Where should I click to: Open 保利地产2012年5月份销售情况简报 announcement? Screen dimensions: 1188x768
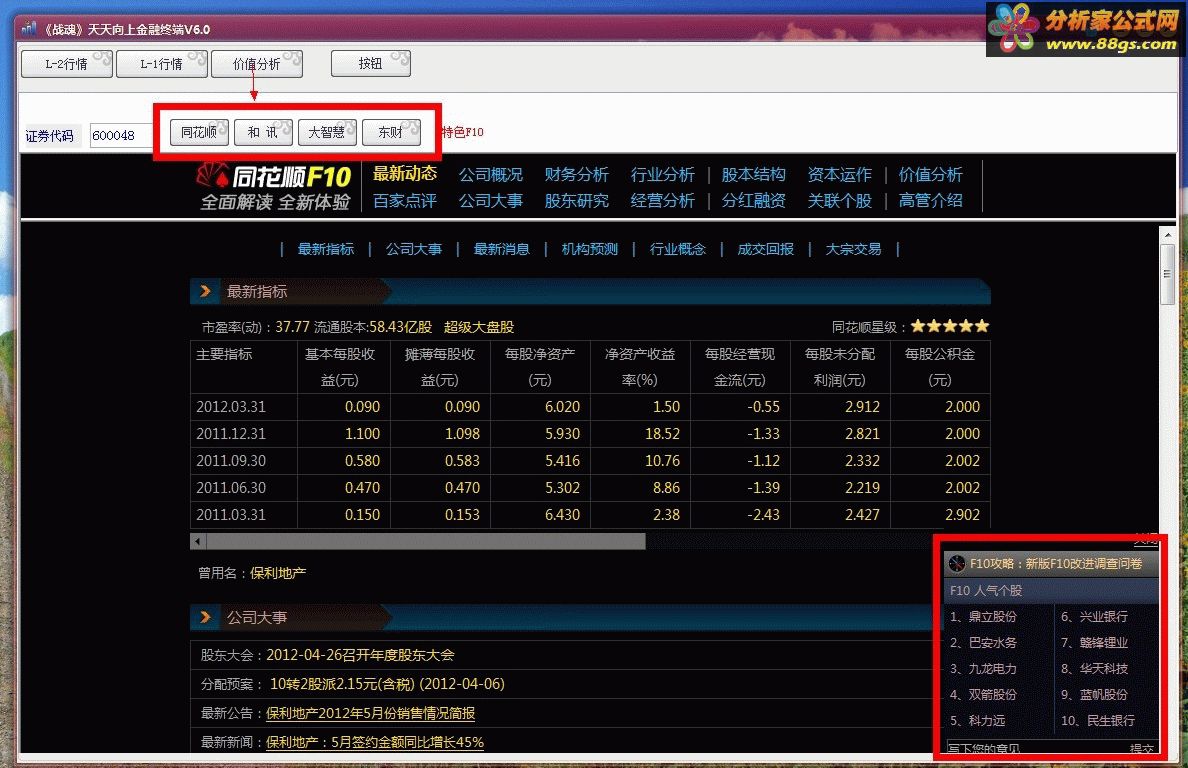[x=370, y=713]
